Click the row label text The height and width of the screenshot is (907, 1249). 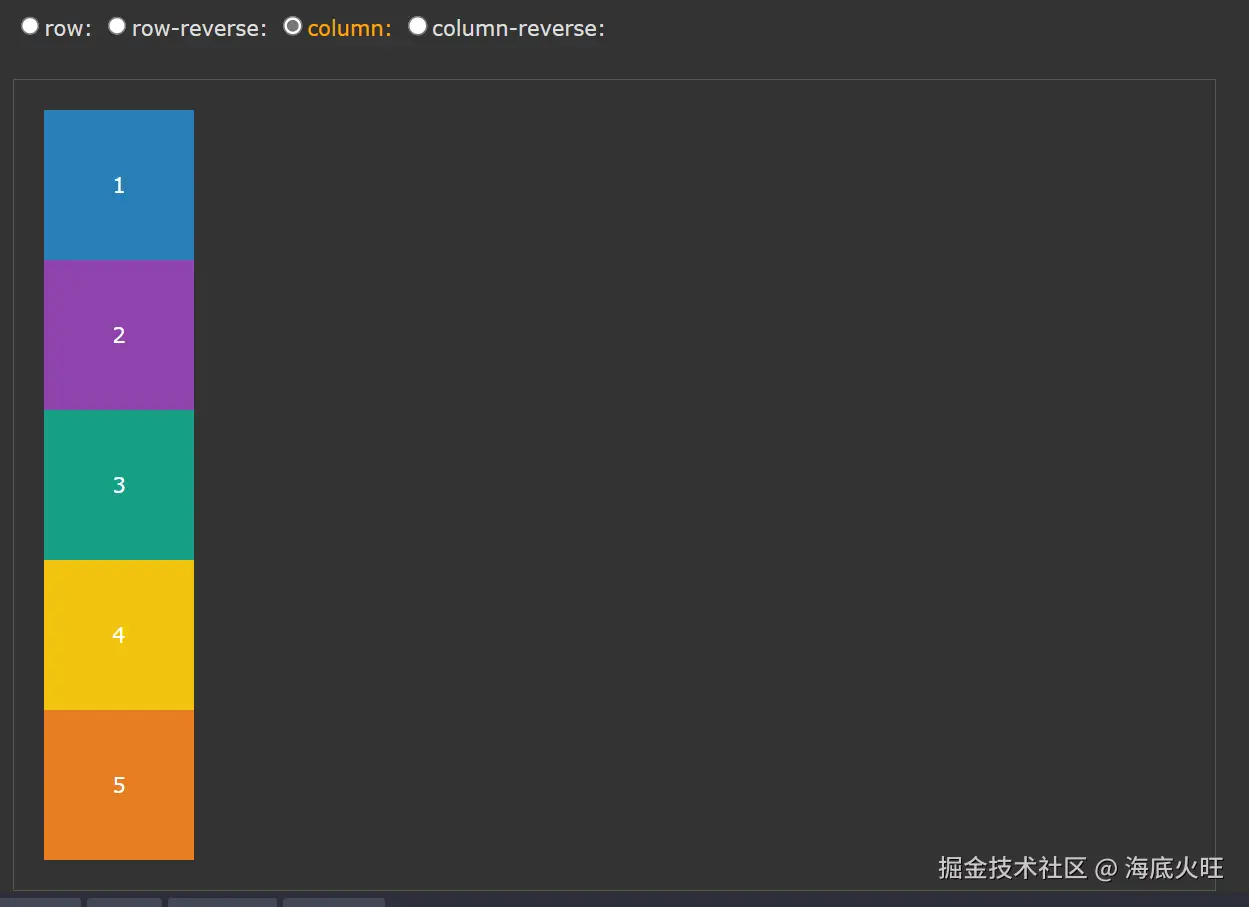pos(70,28)
